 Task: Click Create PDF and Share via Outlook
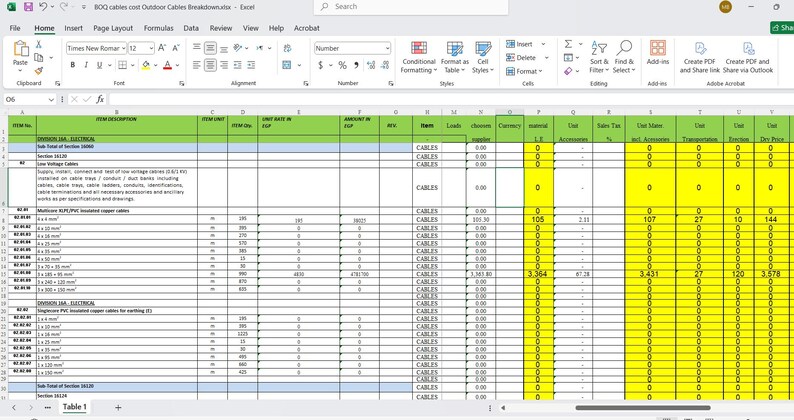[x=748, y=57]
